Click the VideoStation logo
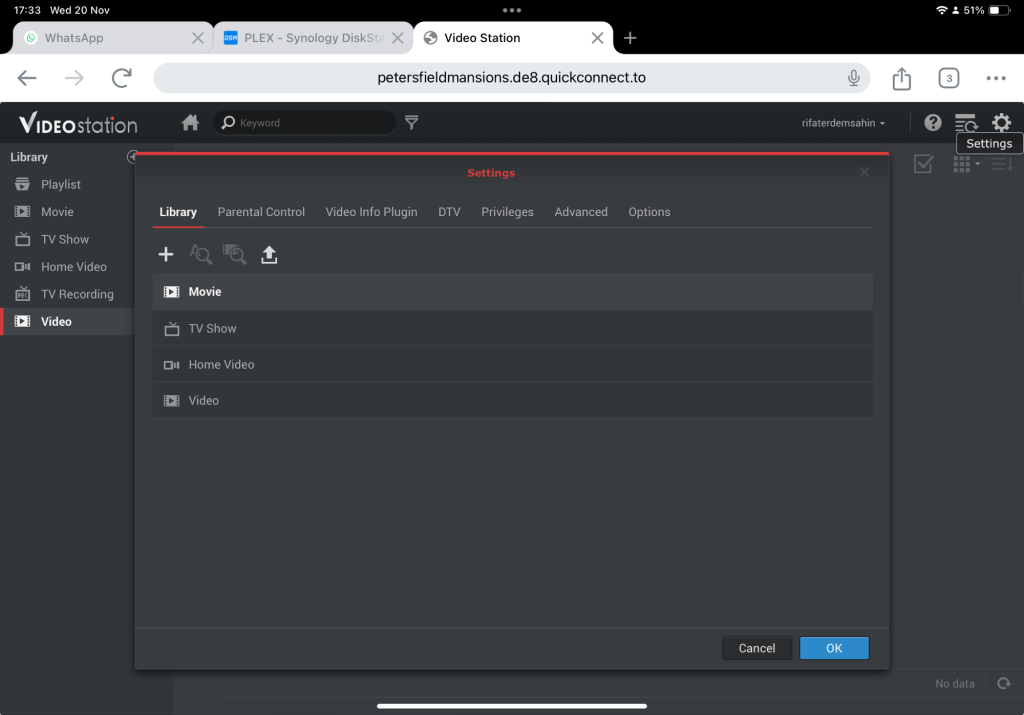The image size is (1024, 715). tap(78, 123)
